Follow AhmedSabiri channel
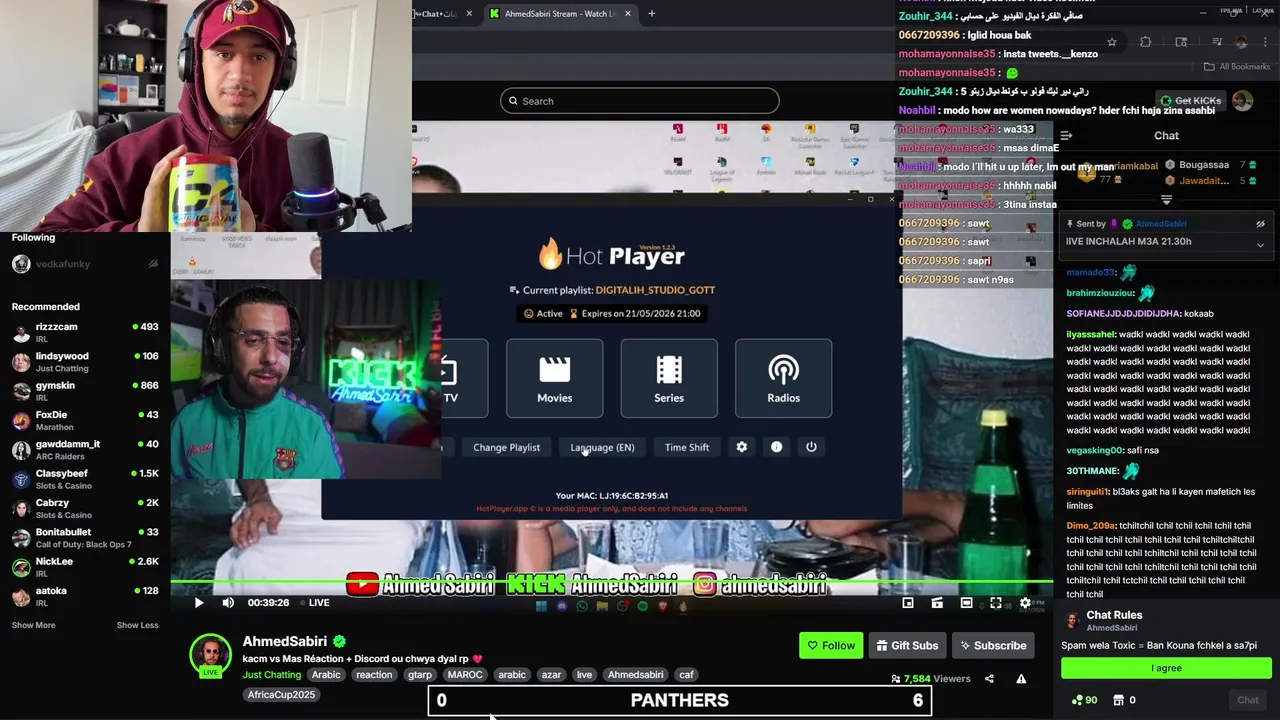 pos(831,645)
